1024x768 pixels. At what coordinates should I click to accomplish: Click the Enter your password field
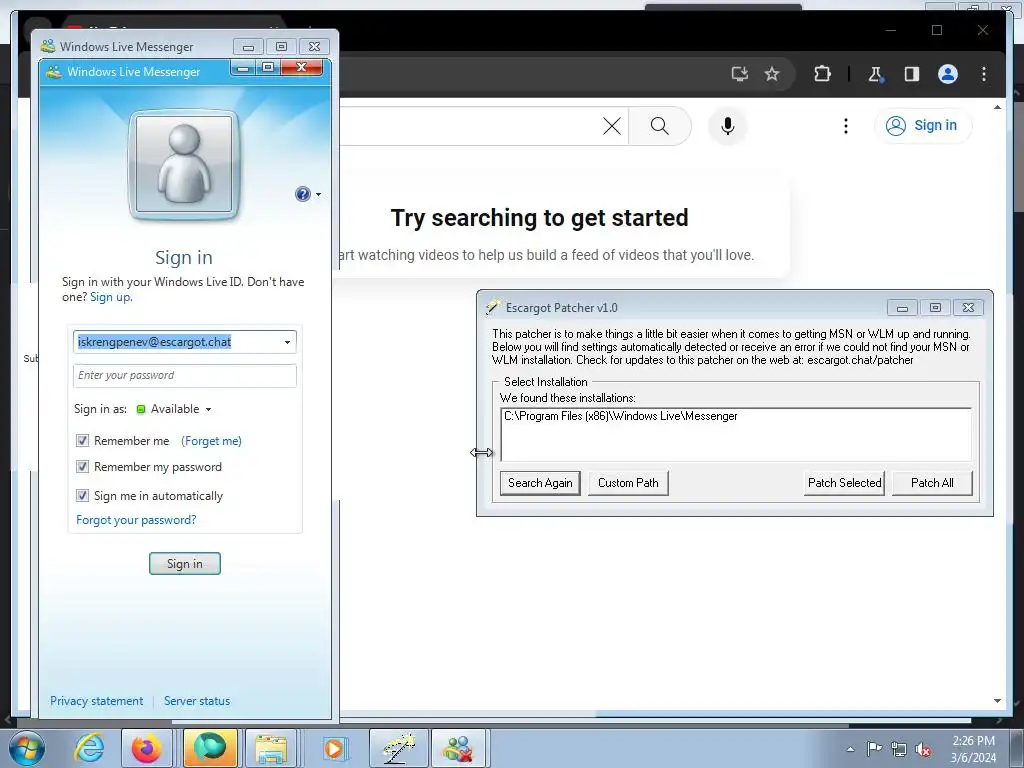point(185,376)
